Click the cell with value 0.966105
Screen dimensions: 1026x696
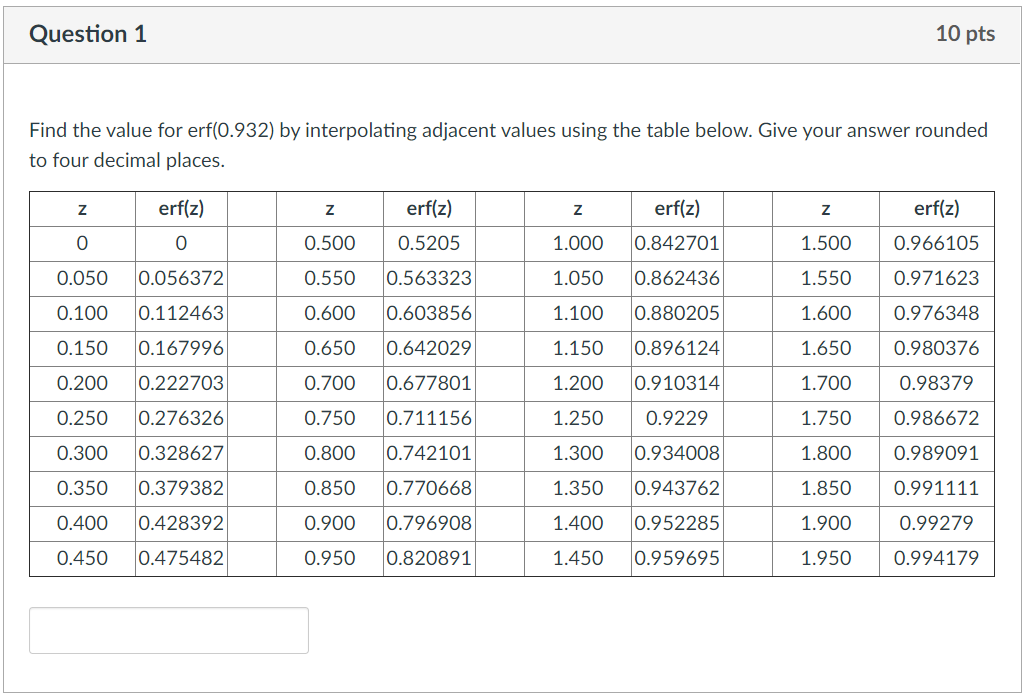click(x=936, y=243)
